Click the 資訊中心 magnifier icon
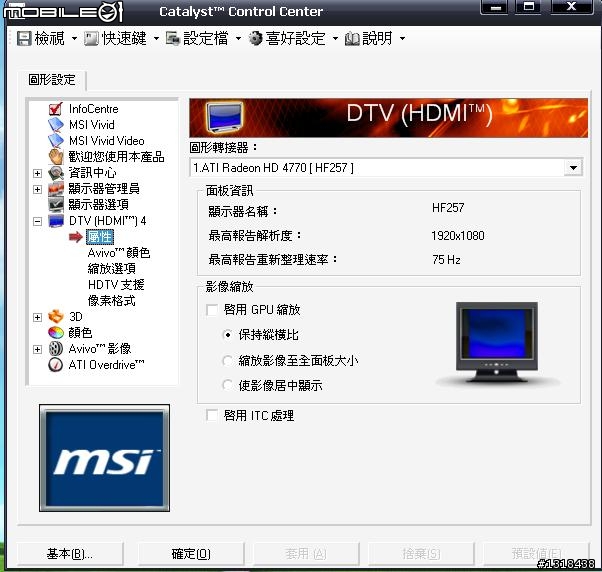Viewport: 602px width, 572px height. pyautogui.click(x=56, y=173)
